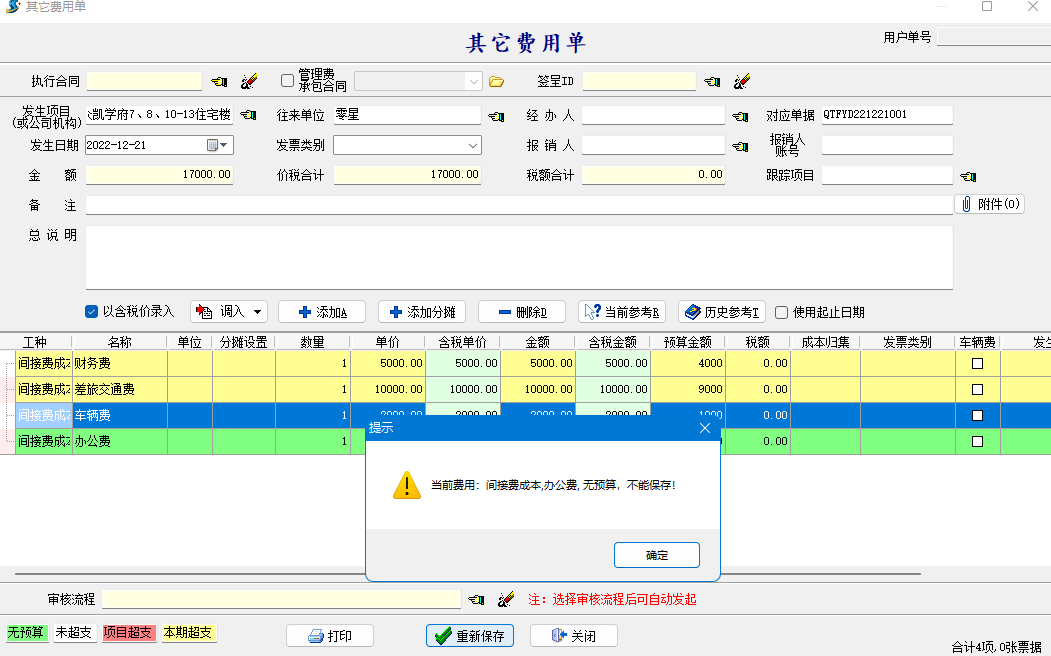Open the 发票类别 dropdown
Image resolution: width=1051 pixels, height=656 pixels.
click(x=473, y=146)
